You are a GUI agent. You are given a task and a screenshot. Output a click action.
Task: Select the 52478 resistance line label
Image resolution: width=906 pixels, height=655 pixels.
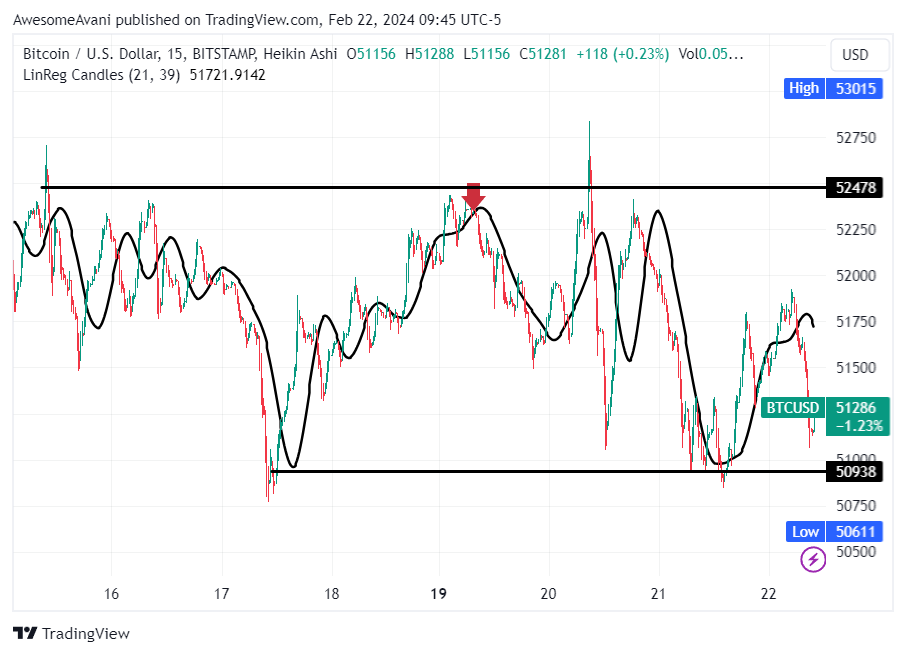855,188
